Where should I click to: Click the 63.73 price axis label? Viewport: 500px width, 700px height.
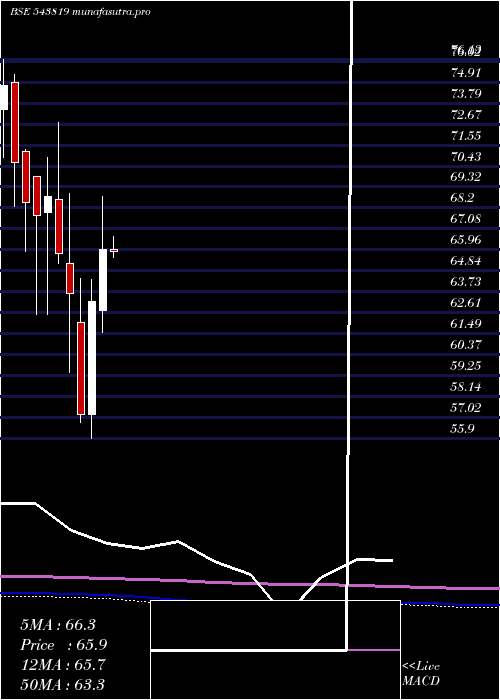(x=466, y=281)
